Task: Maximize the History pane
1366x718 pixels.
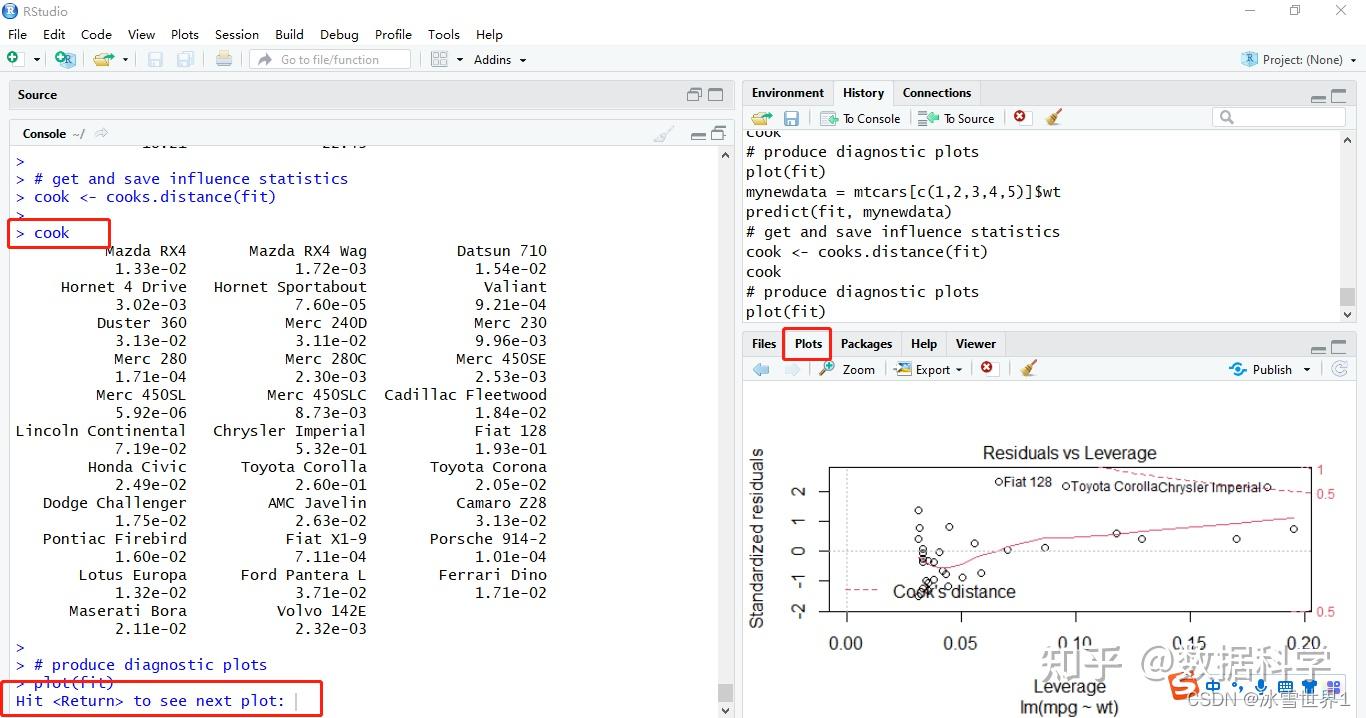Action: click(1339, 95)
